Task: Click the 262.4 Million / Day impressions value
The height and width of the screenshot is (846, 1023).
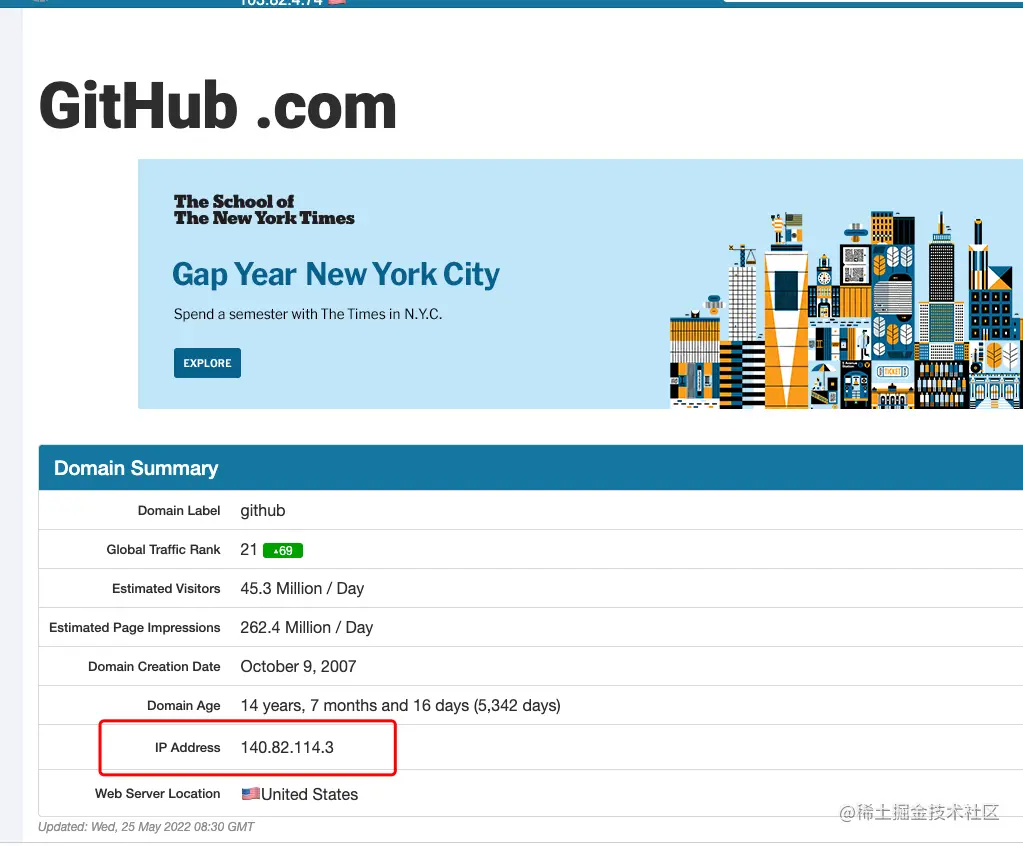Action: (x=307, y=627)
